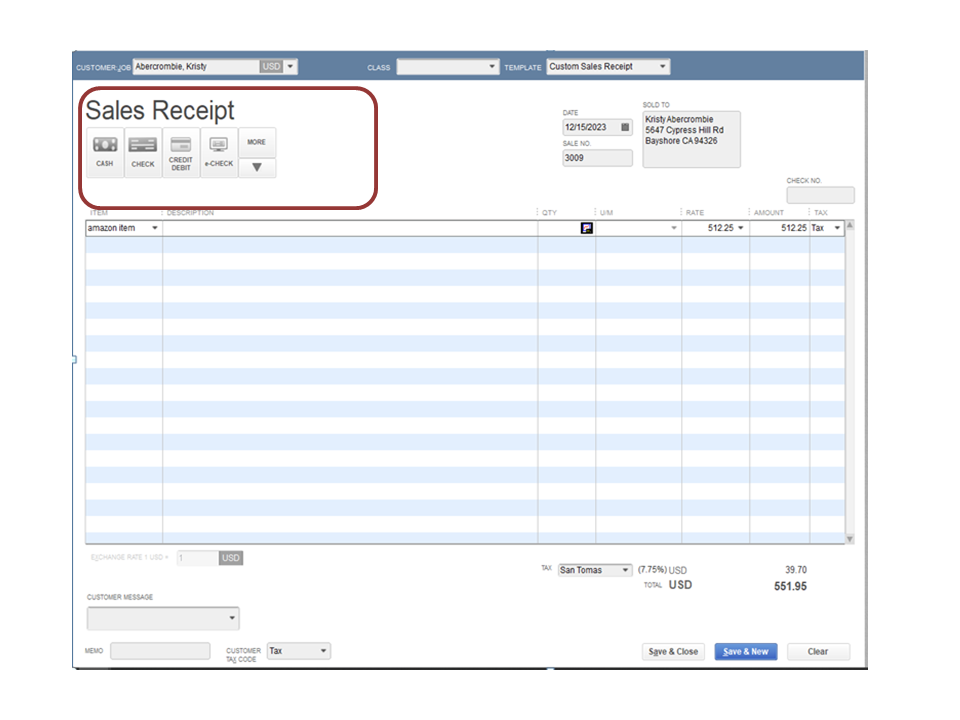Click the scroll up arrow of item table
Viewport: 960px width, 720px height.
[850, 225]
